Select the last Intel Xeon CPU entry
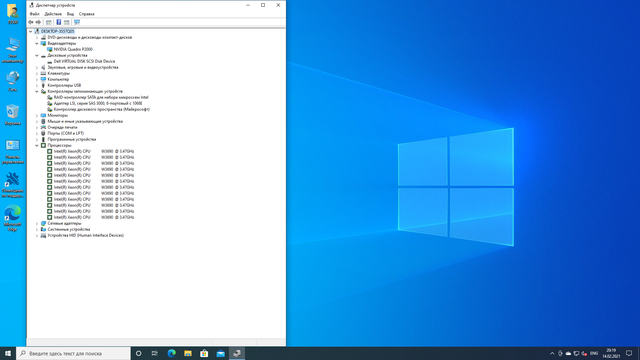 [94, 218]
